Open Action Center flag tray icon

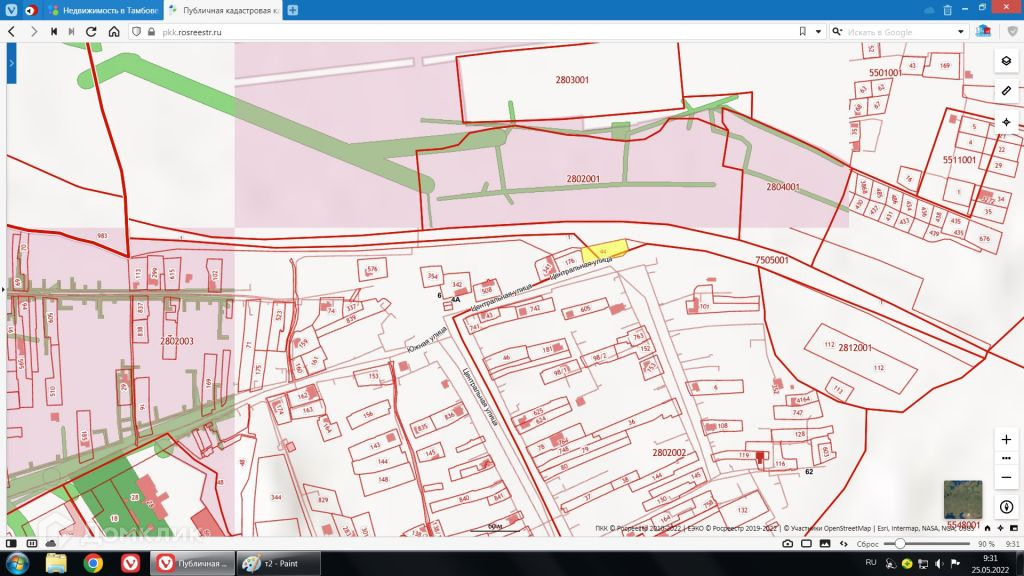(x=955, y=563)
